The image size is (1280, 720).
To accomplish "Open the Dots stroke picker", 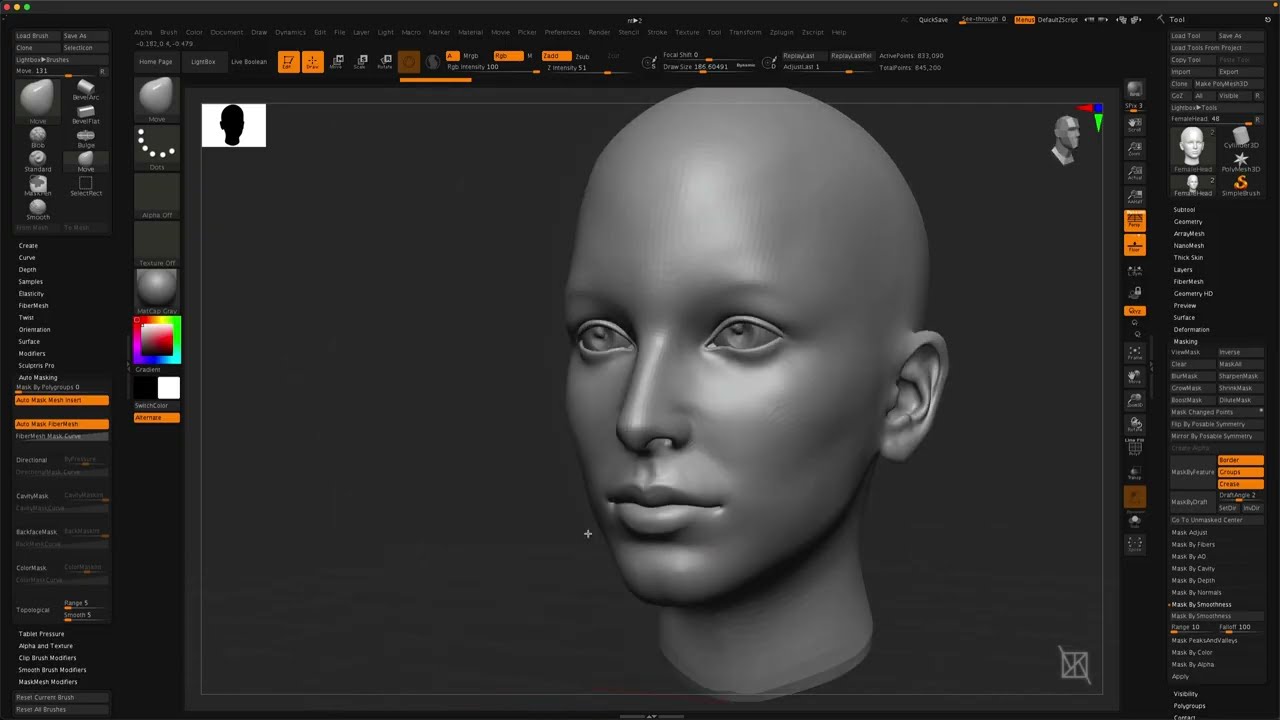I will tap(157, 148).
